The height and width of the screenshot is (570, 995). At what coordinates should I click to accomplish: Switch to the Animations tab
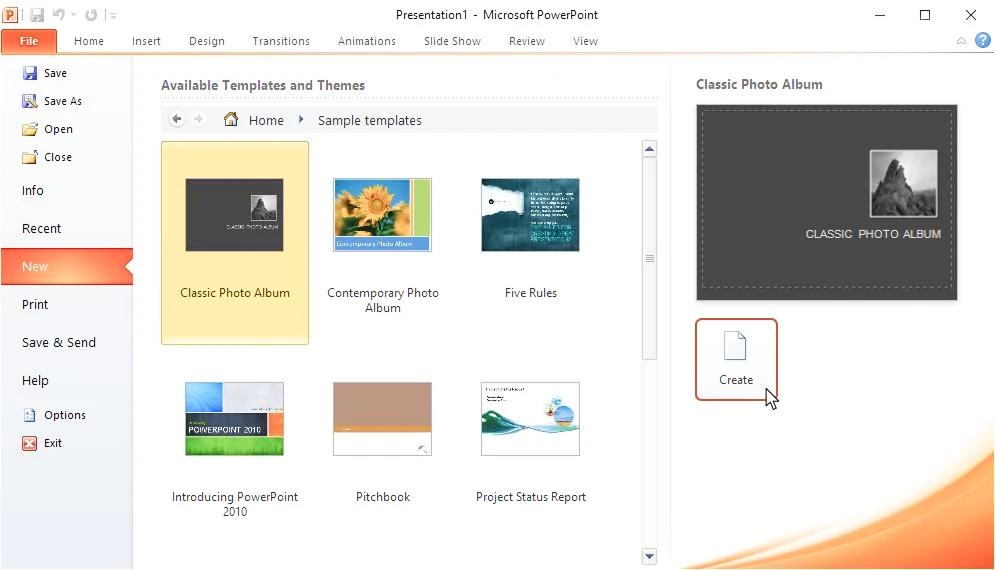point(367,41)
